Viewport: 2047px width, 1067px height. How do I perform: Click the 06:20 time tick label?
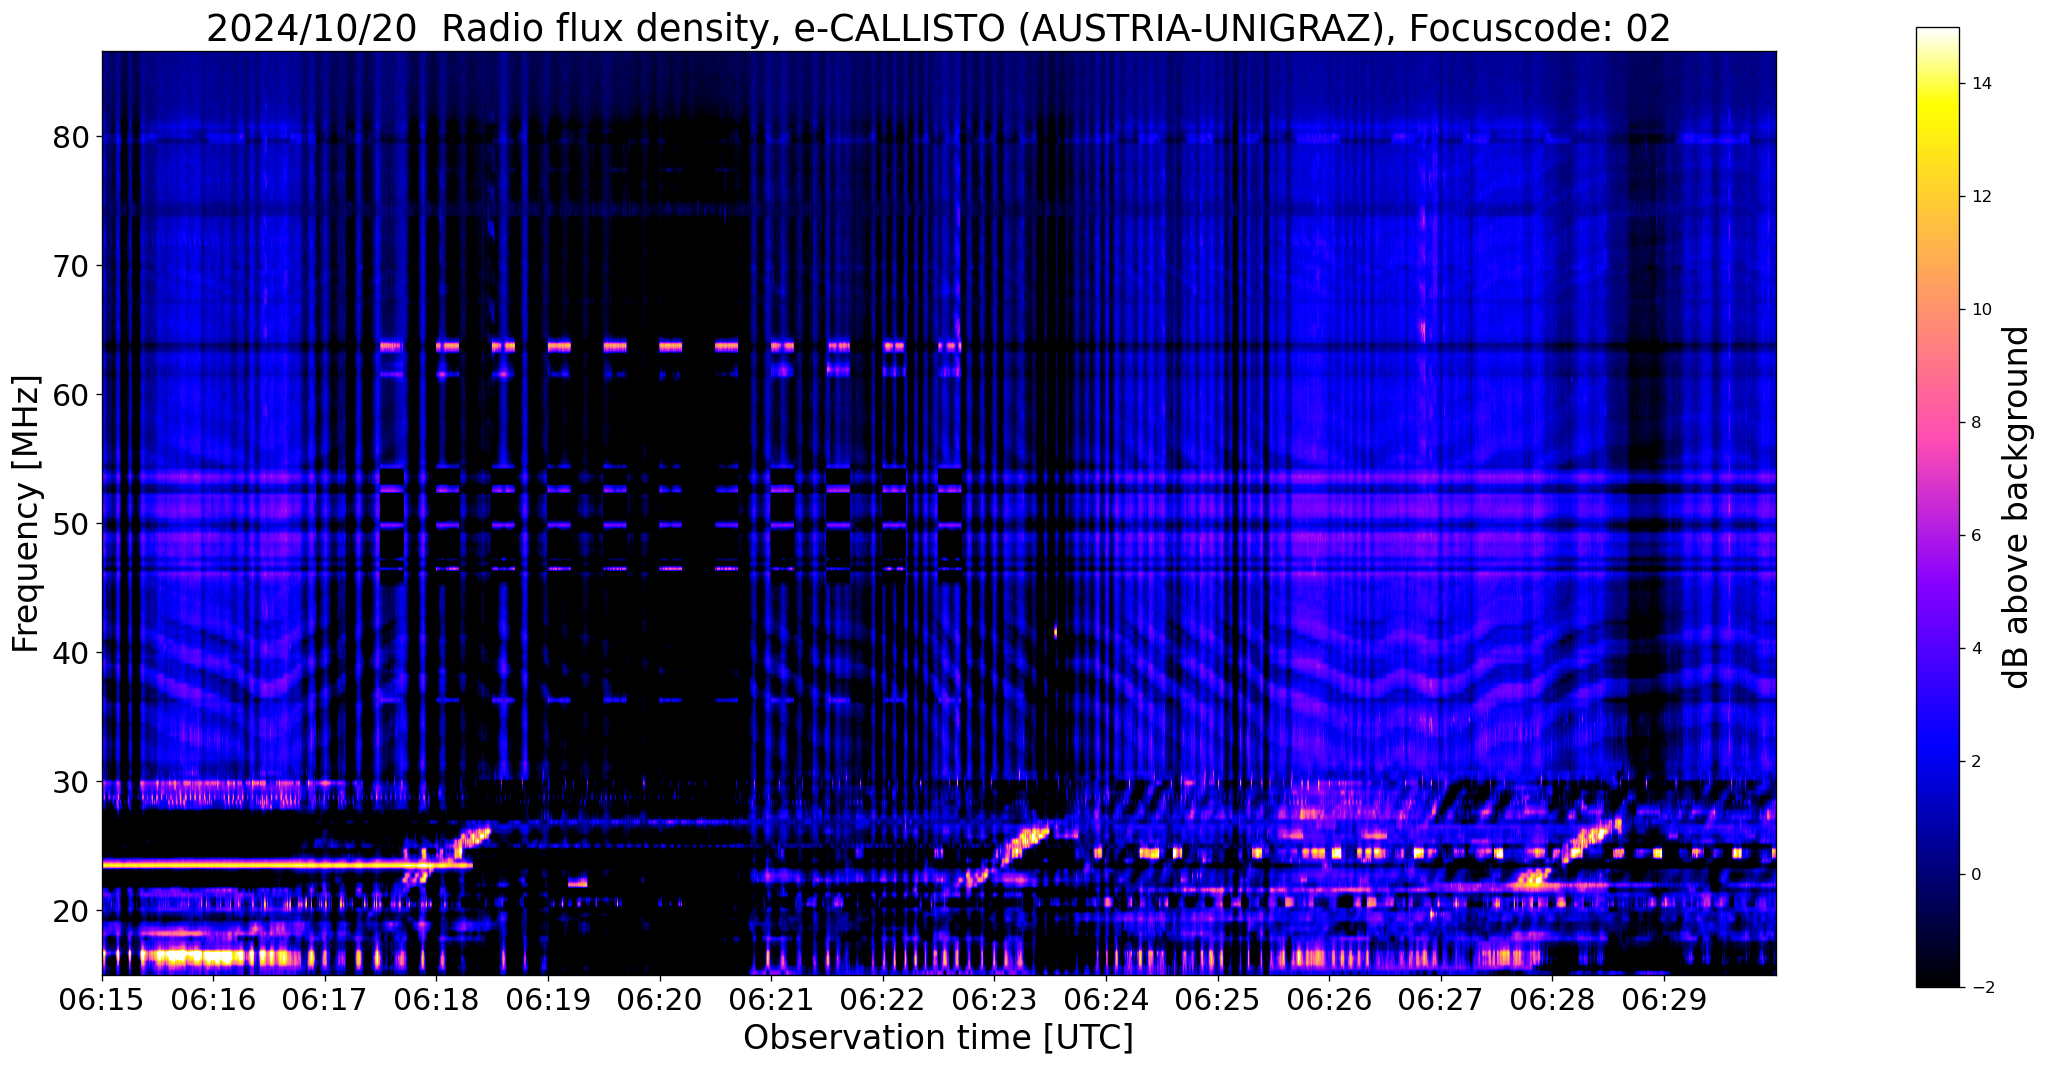(x=660, y=999)
